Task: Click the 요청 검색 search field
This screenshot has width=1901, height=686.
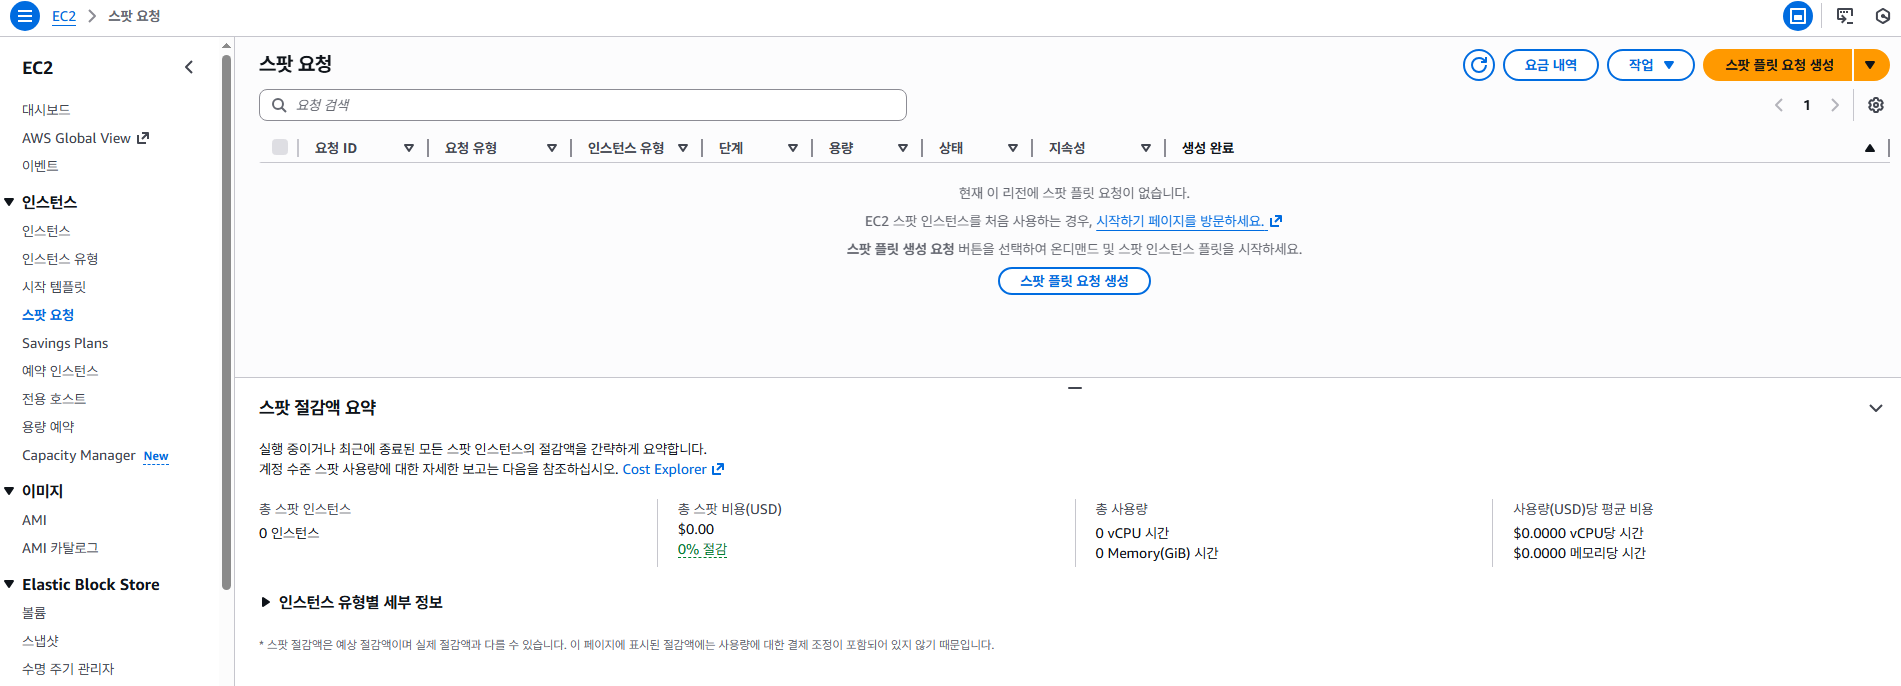Action: (x=583, y=105)
